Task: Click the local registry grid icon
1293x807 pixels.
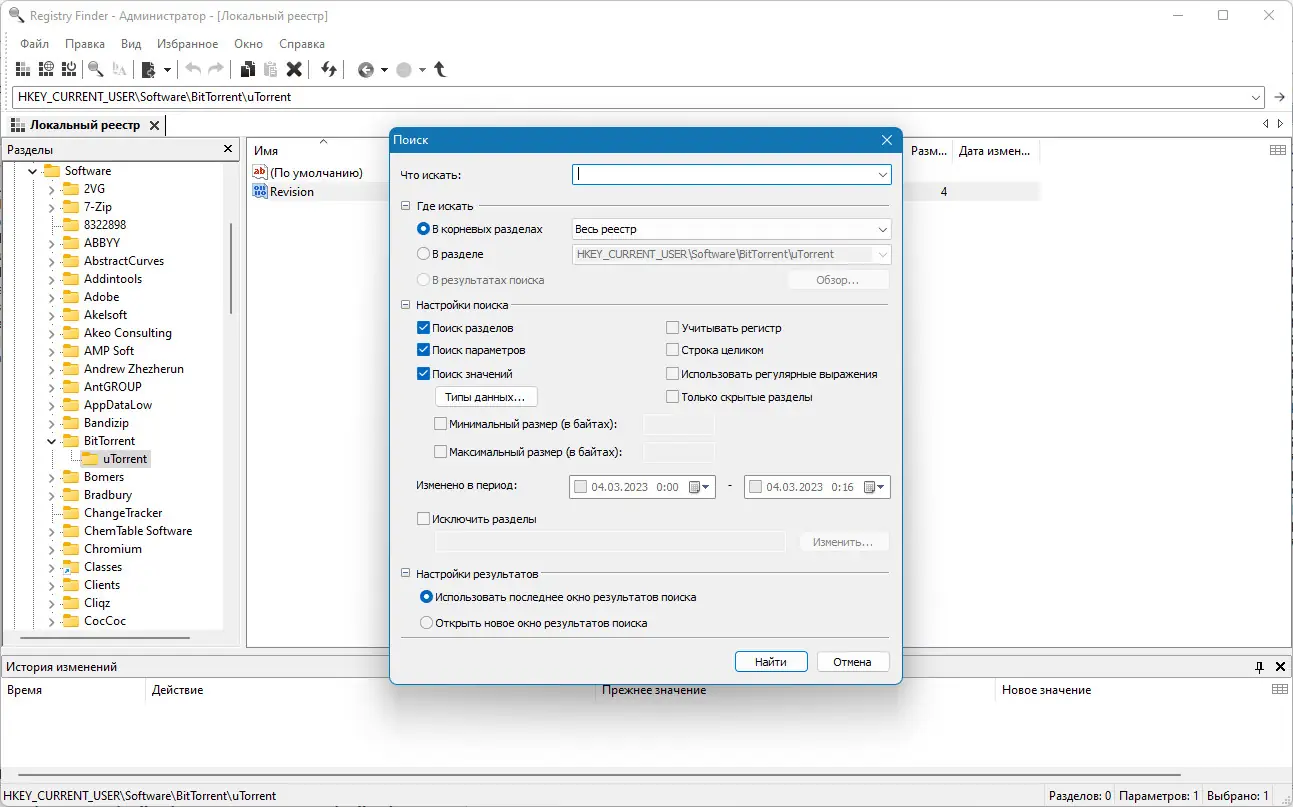Action: [x=23, y=69]
